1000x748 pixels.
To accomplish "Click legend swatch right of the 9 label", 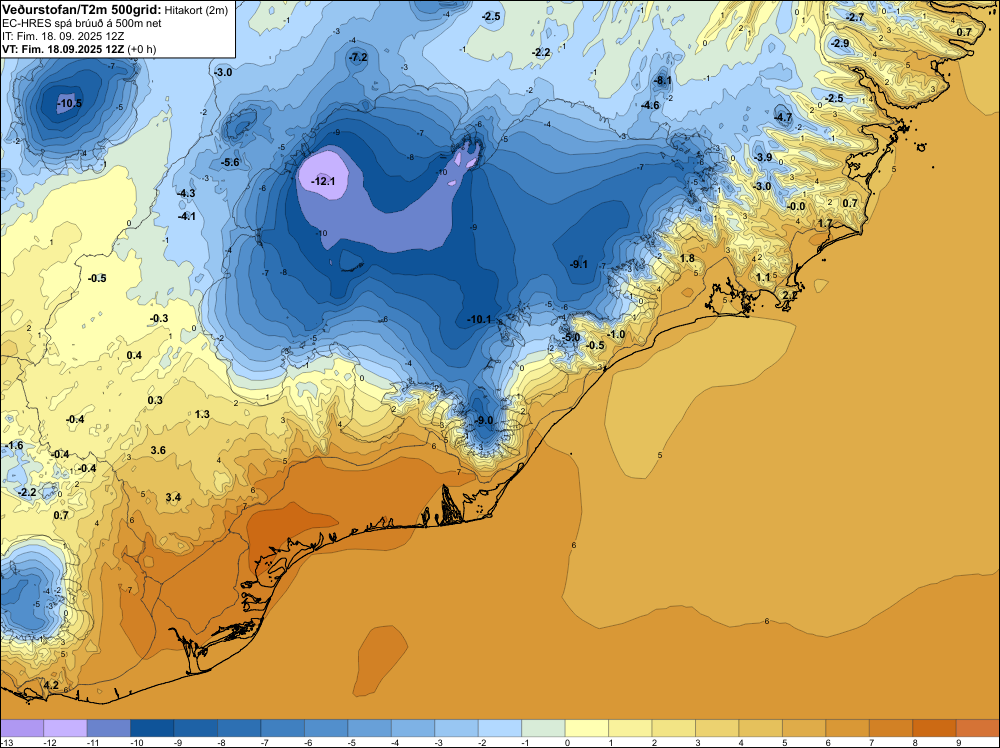I will pyautogui.click(x=978, y=728).
